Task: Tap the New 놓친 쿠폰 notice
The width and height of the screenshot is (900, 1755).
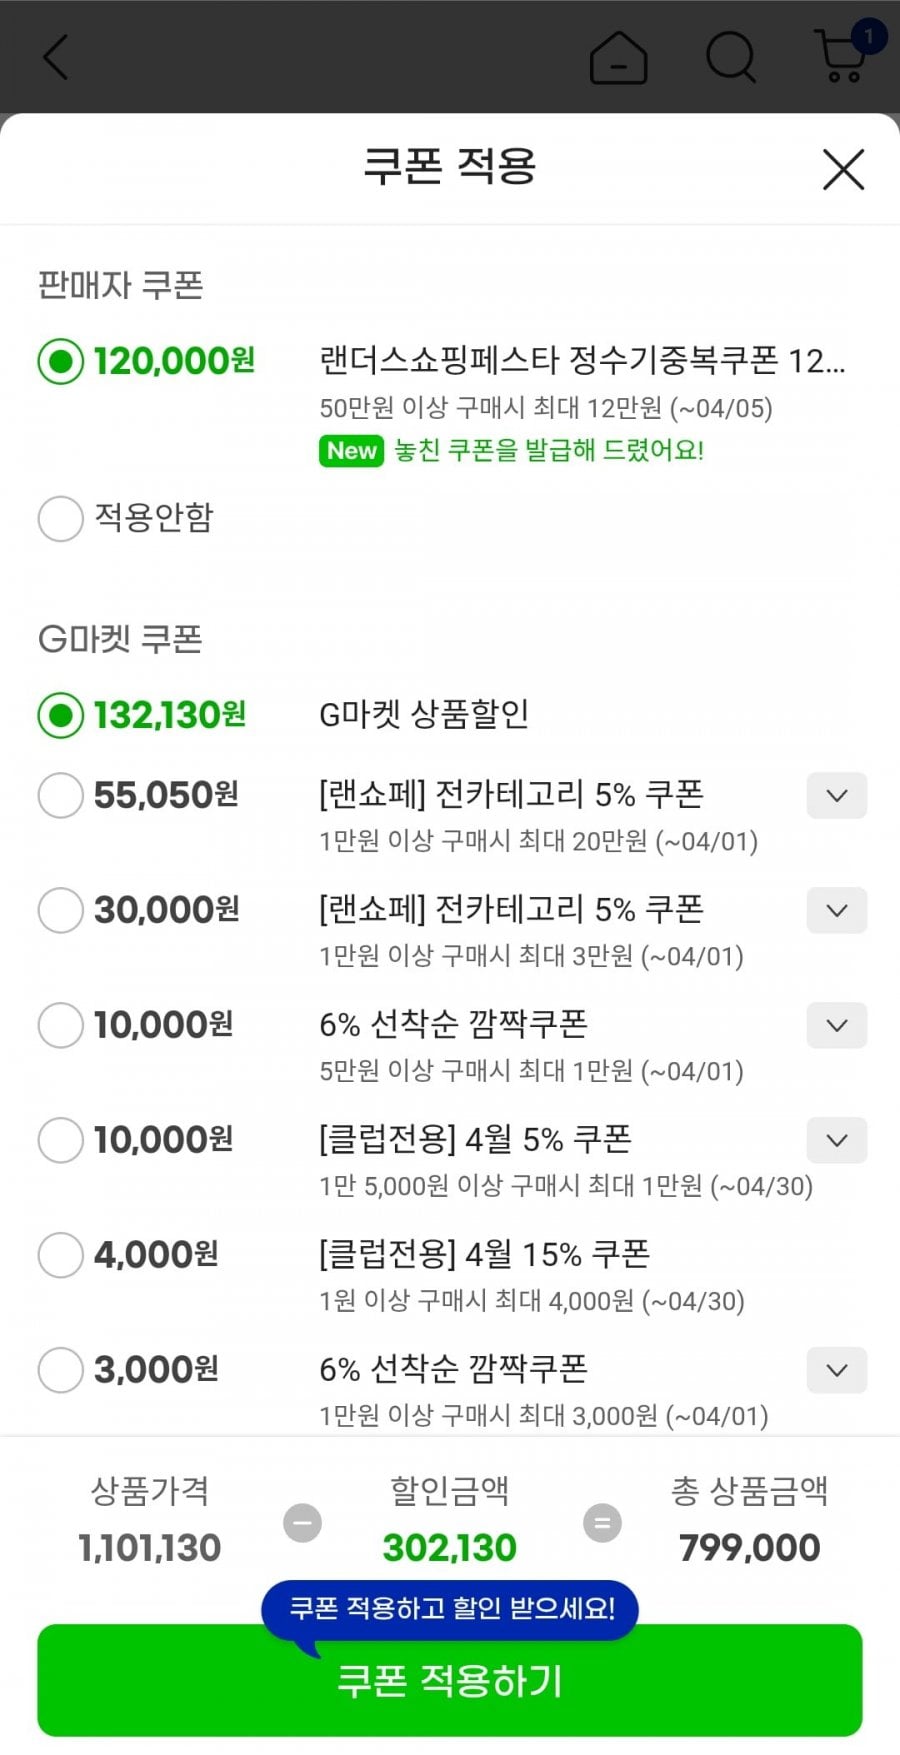Action: pos(512,450)
